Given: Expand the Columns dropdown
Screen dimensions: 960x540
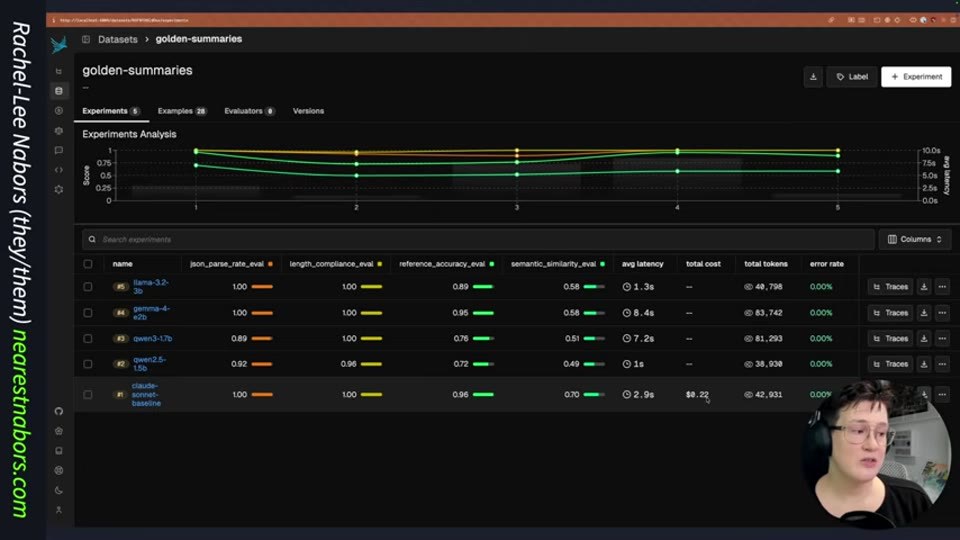Looking at the screenshot, I should coord(915,239).
